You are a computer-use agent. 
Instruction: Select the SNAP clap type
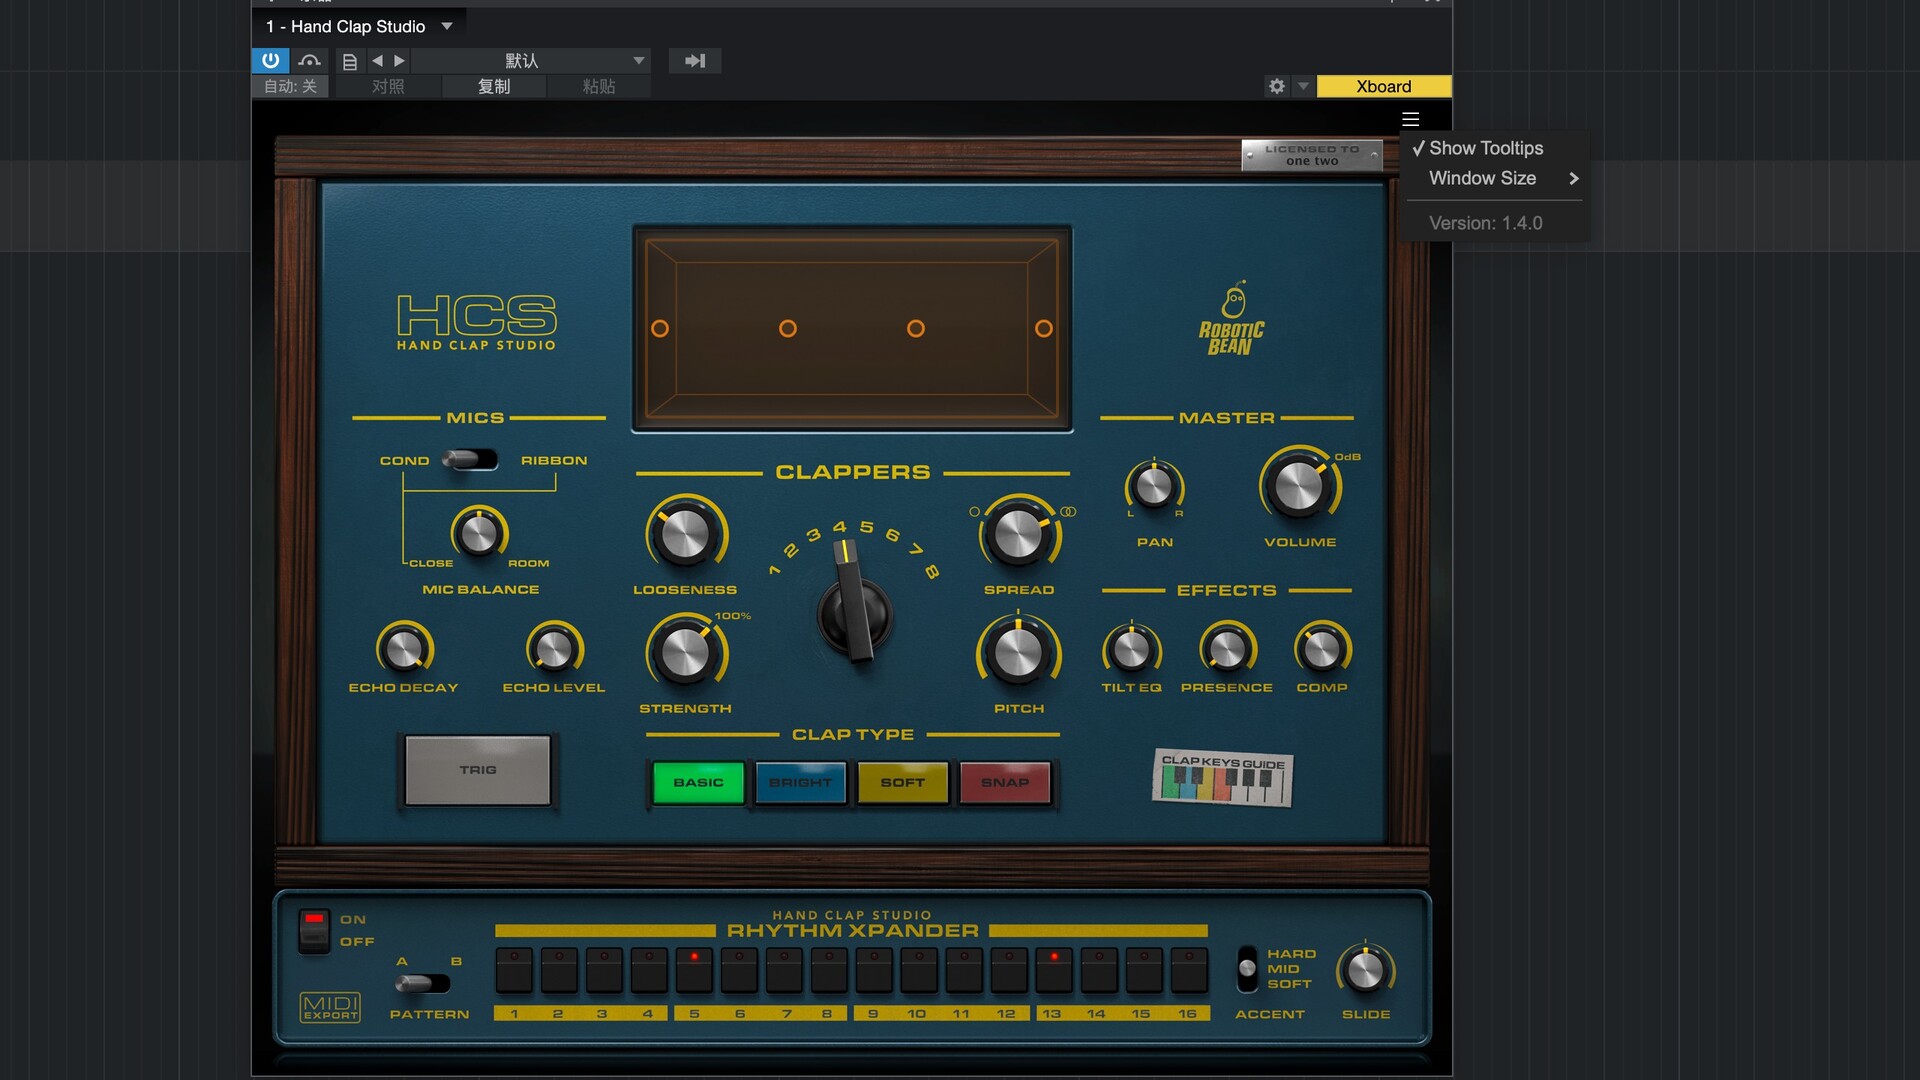[1005, 782]
